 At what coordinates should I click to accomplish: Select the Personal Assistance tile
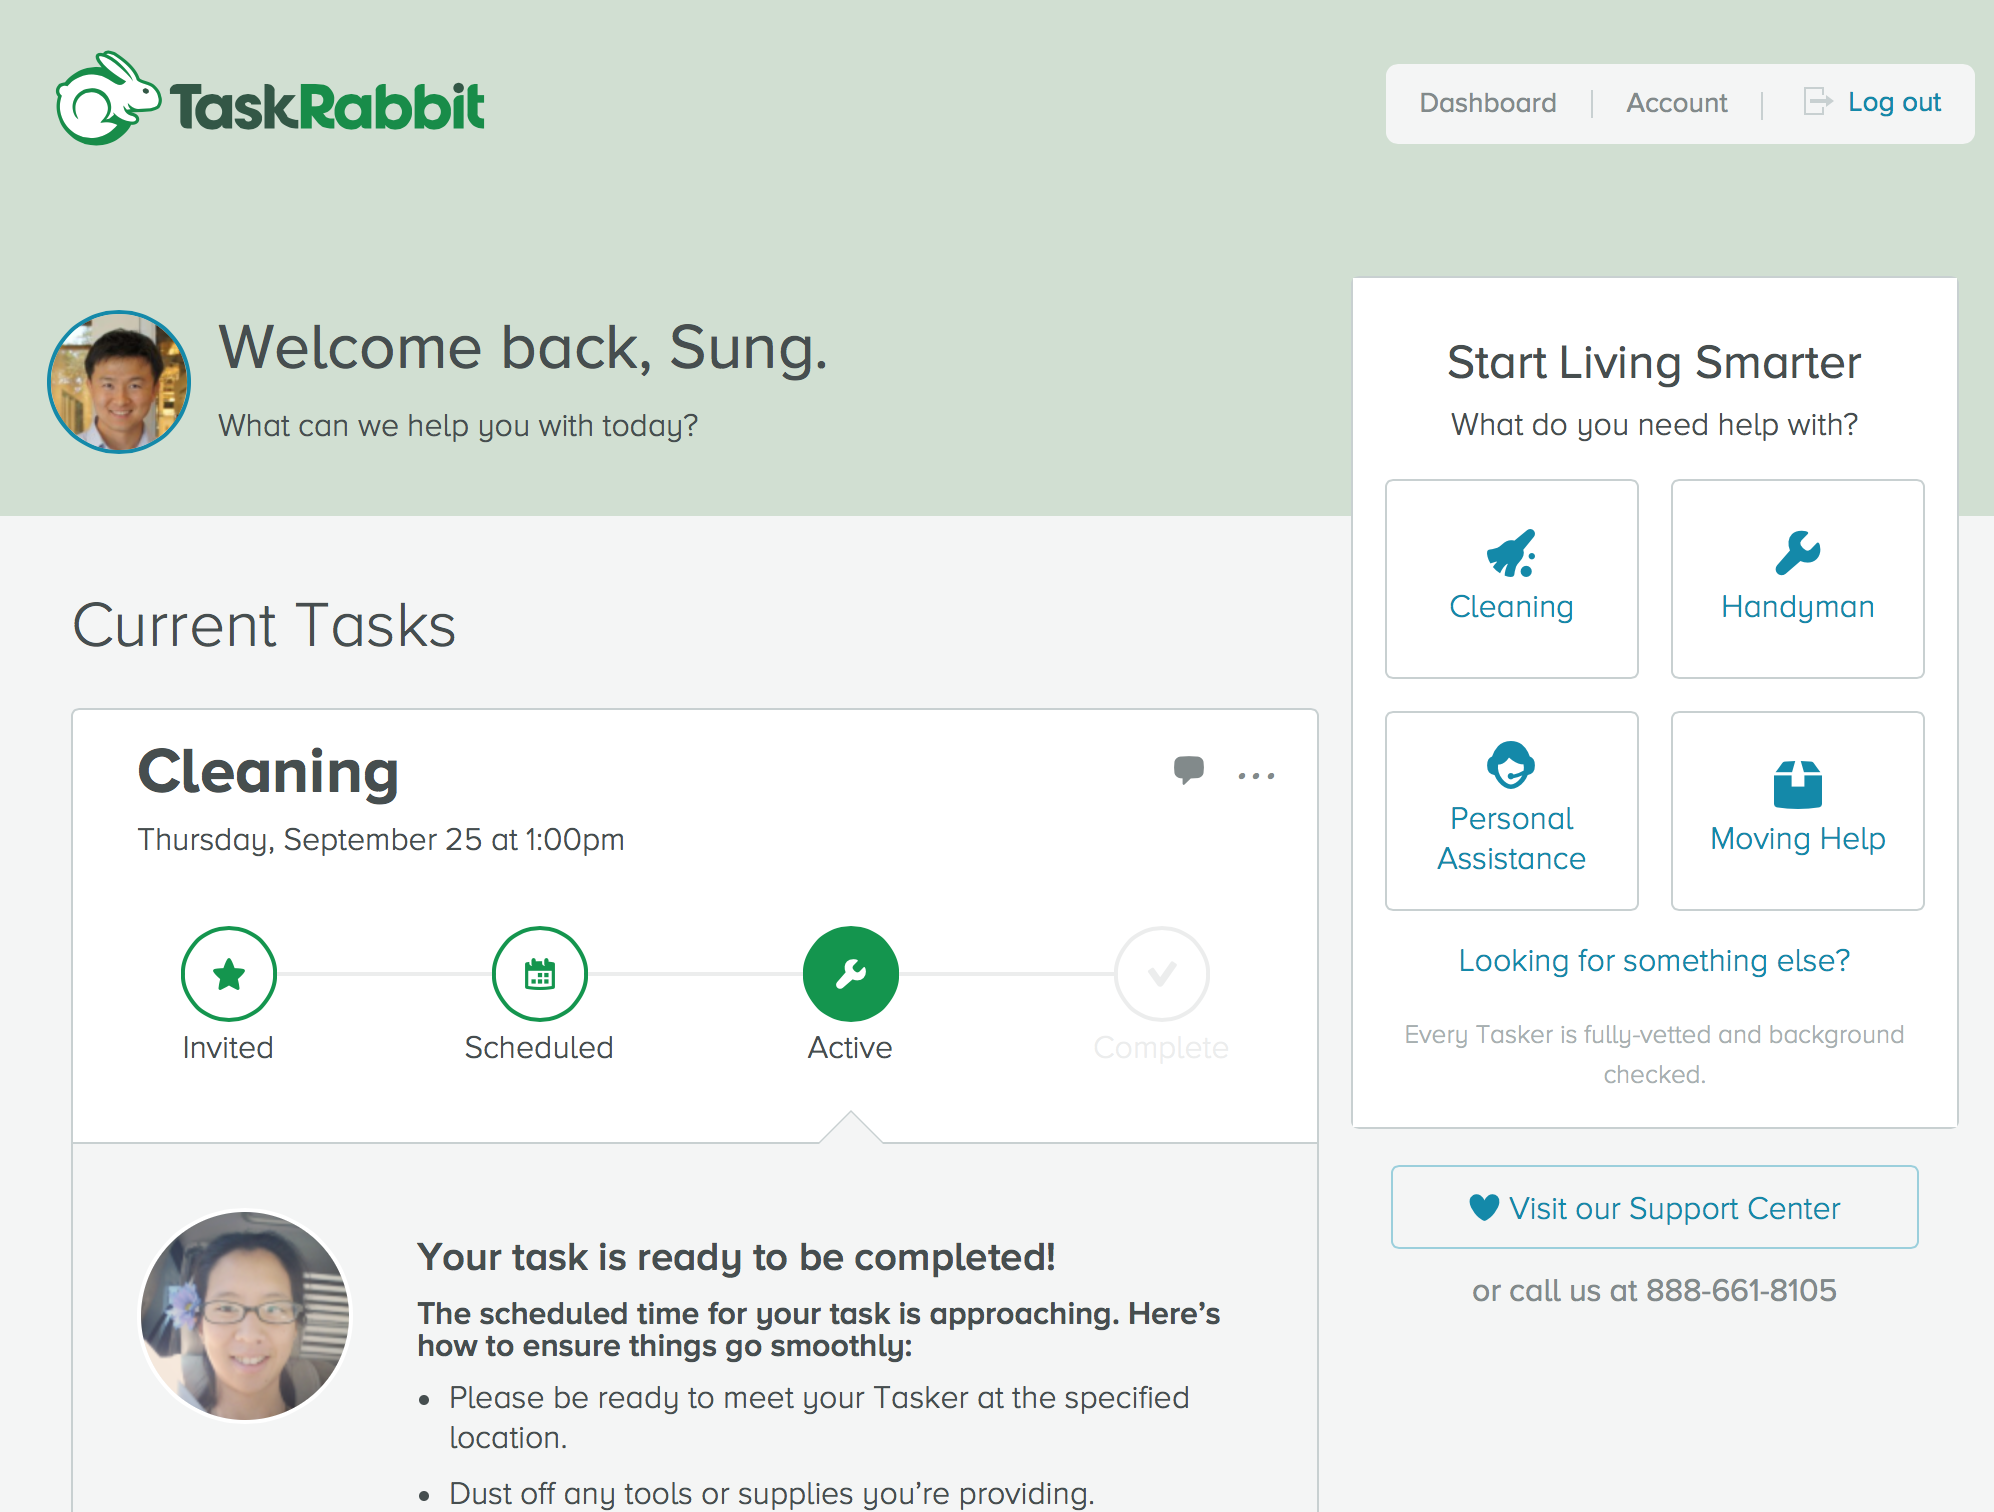[x=1511, y=811]
